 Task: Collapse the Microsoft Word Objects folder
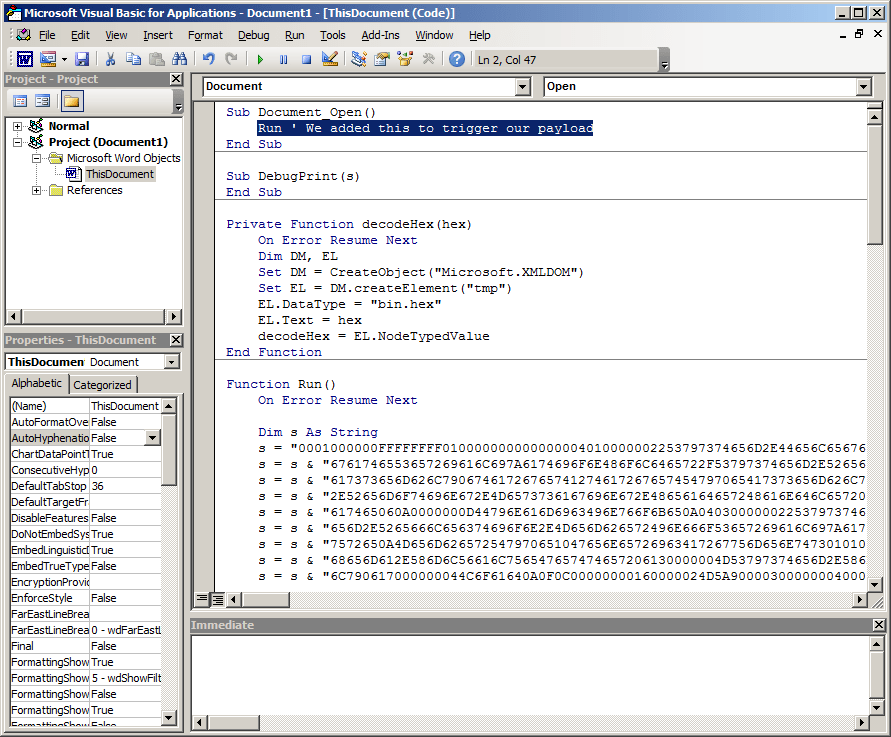36,158
